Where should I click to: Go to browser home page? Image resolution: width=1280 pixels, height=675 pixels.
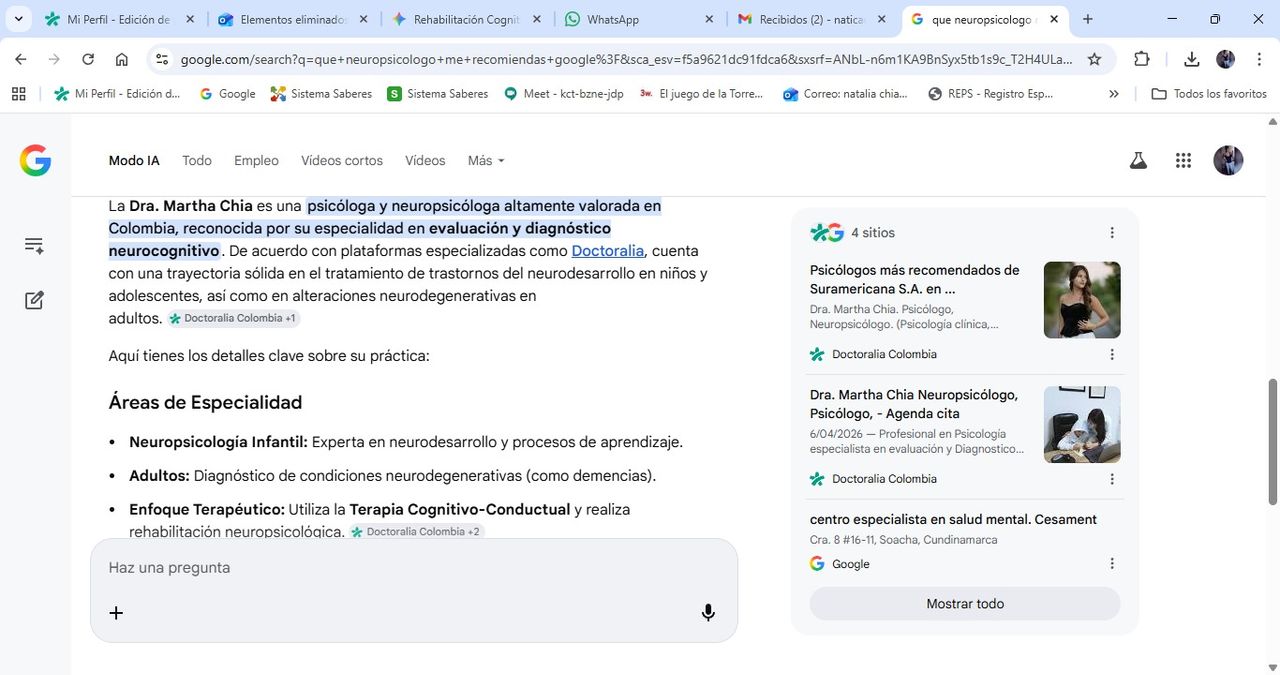tap(122, 60)
